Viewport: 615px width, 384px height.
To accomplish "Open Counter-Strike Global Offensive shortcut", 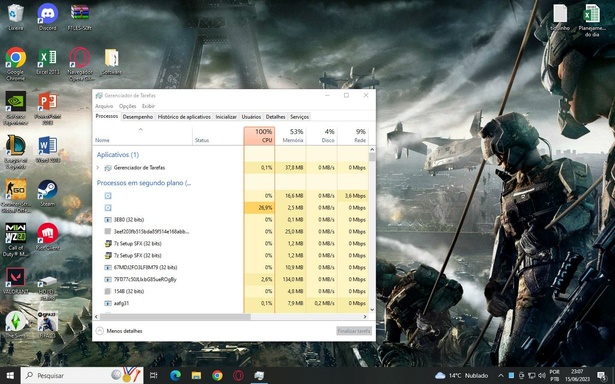I will (15, 195).
